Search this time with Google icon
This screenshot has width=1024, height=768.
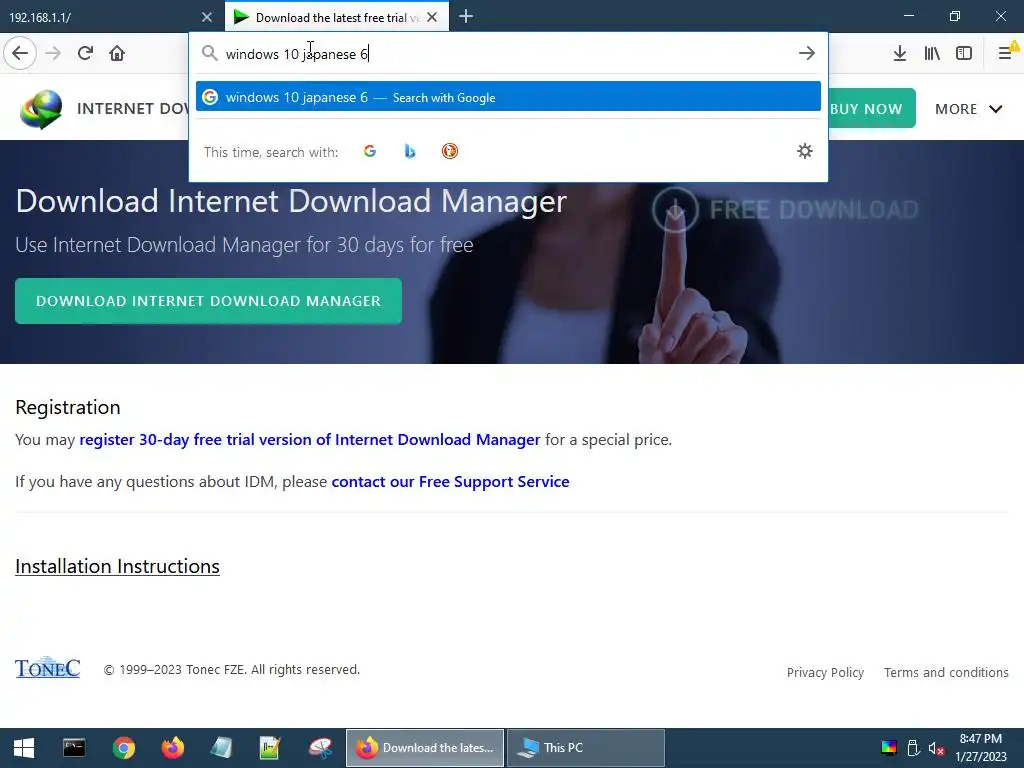pos(370,152)
